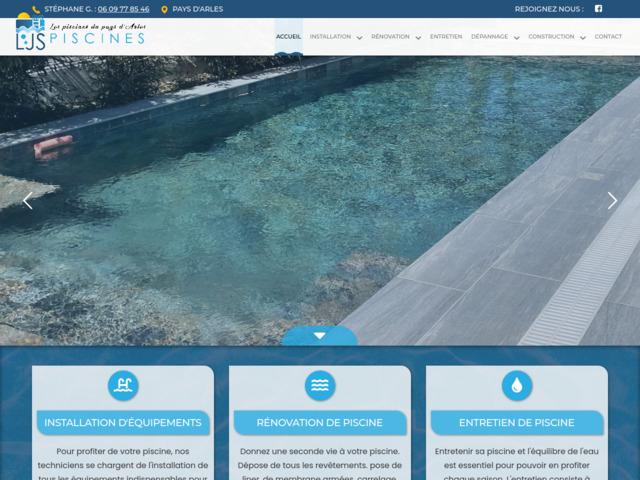This screenshot has height=480, width=640.
Task: Expand the Installation dropdown menu
Action: tap(335, 36)
